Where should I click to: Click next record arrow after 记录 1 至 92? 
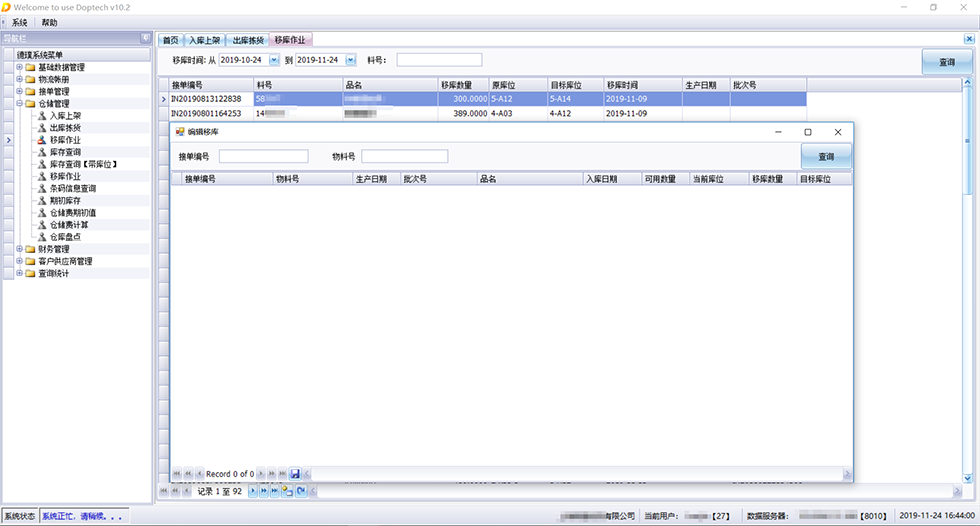pos(253,491)
